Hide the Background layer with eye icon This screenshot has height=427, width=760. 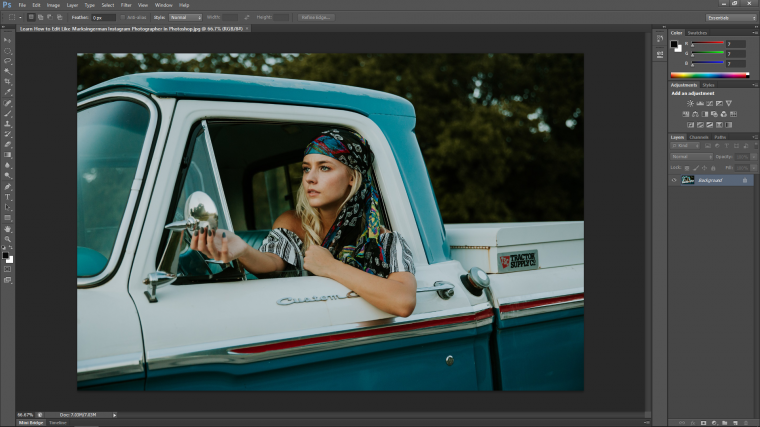(x=674, y=180)
